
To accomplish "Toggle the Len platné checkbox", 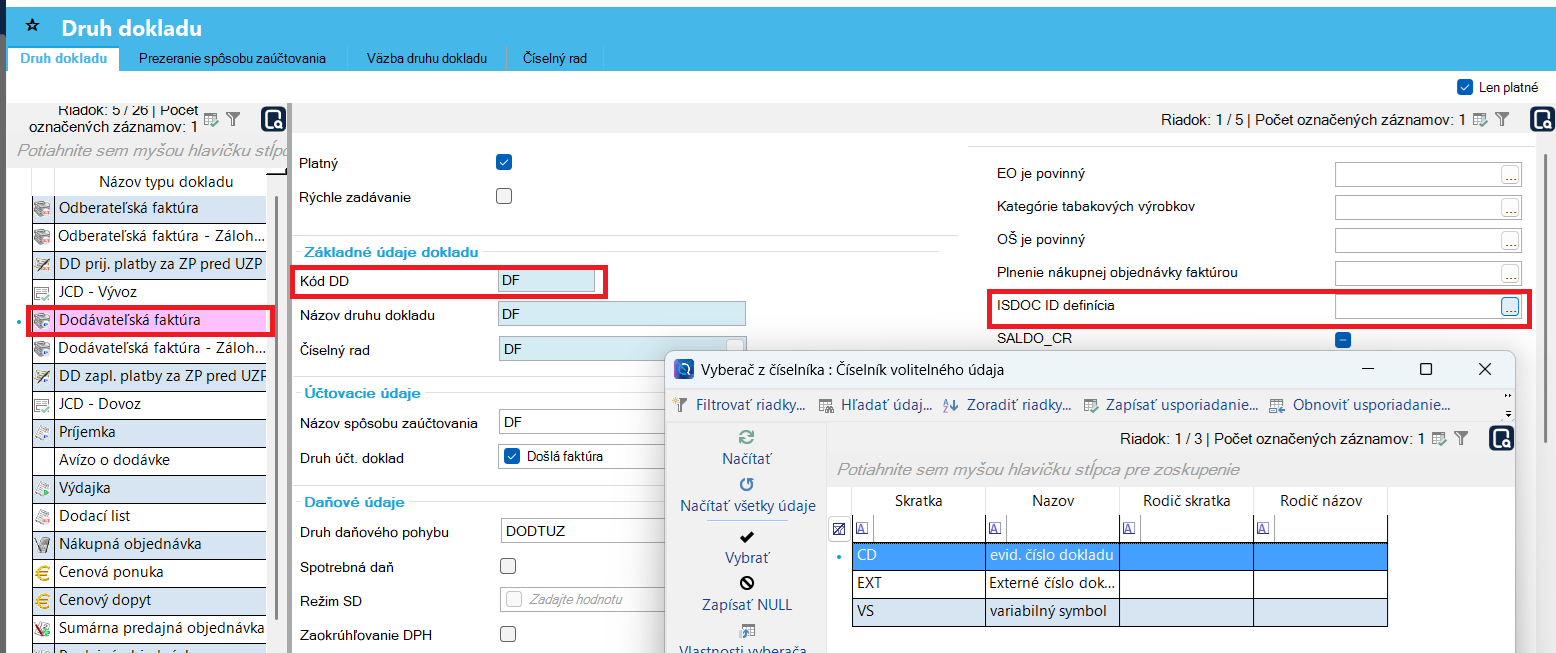I will point(1465,87).
